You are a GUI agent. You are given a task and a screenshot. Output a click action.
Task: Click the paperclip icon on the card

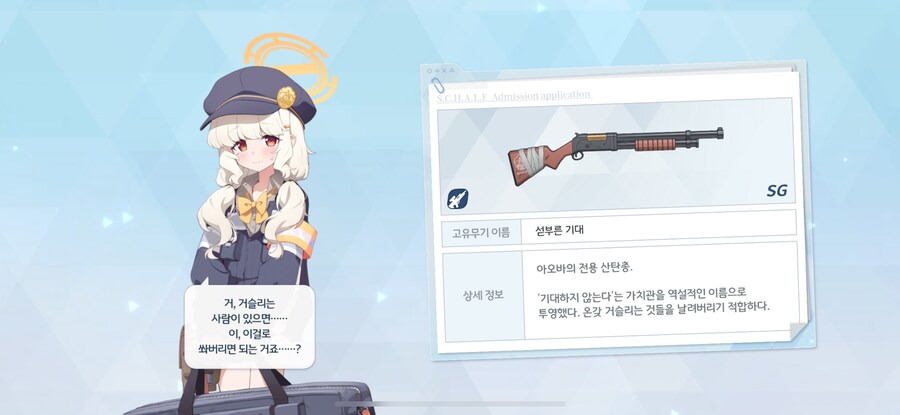click(x=438, y=85)
